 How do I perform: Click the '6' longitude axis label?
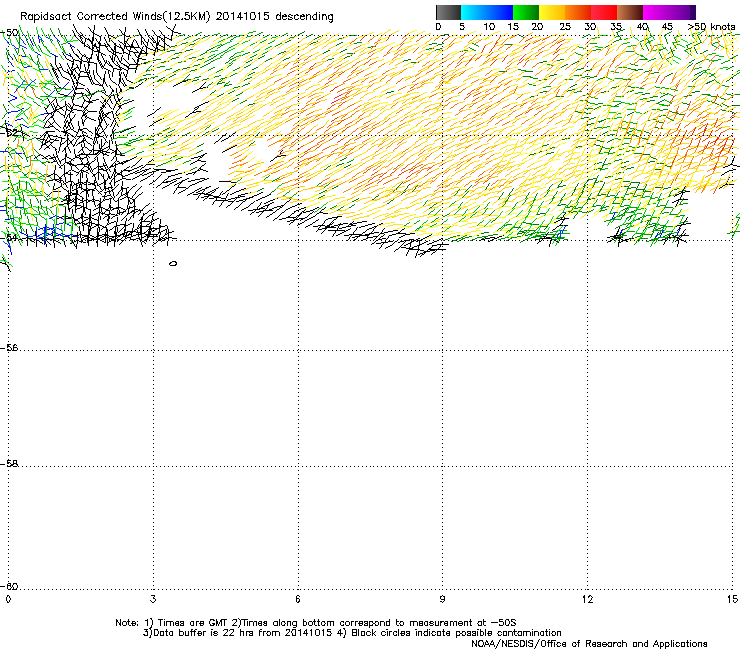298,599
